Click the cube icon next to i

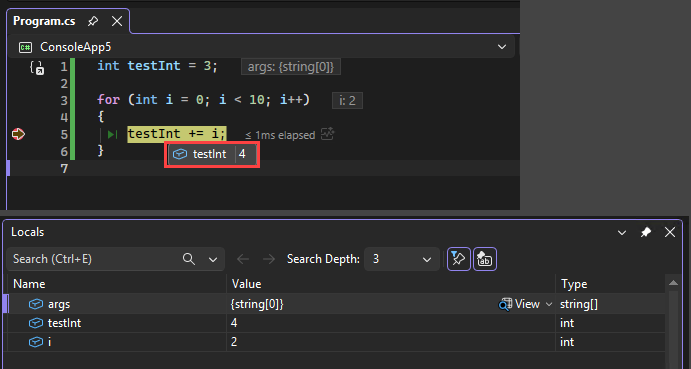(x=36, y=342)
